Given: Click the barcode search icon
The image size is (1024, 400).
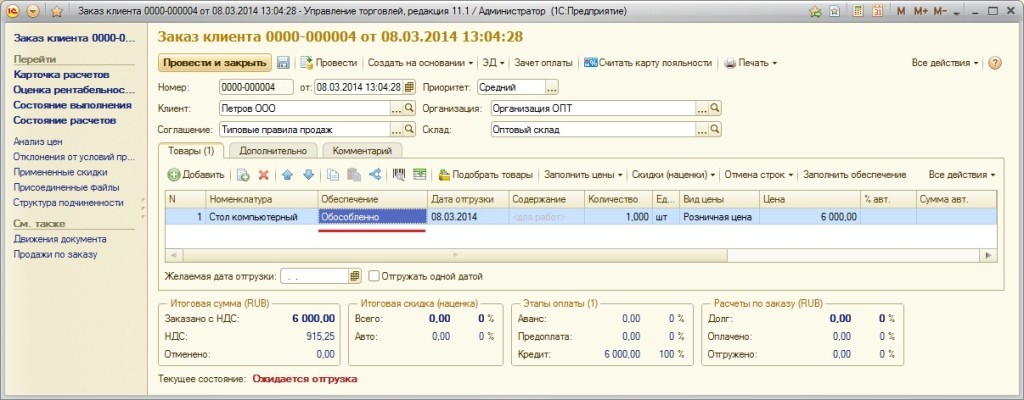Looking at the screenshot, I should tap(398, 175).
